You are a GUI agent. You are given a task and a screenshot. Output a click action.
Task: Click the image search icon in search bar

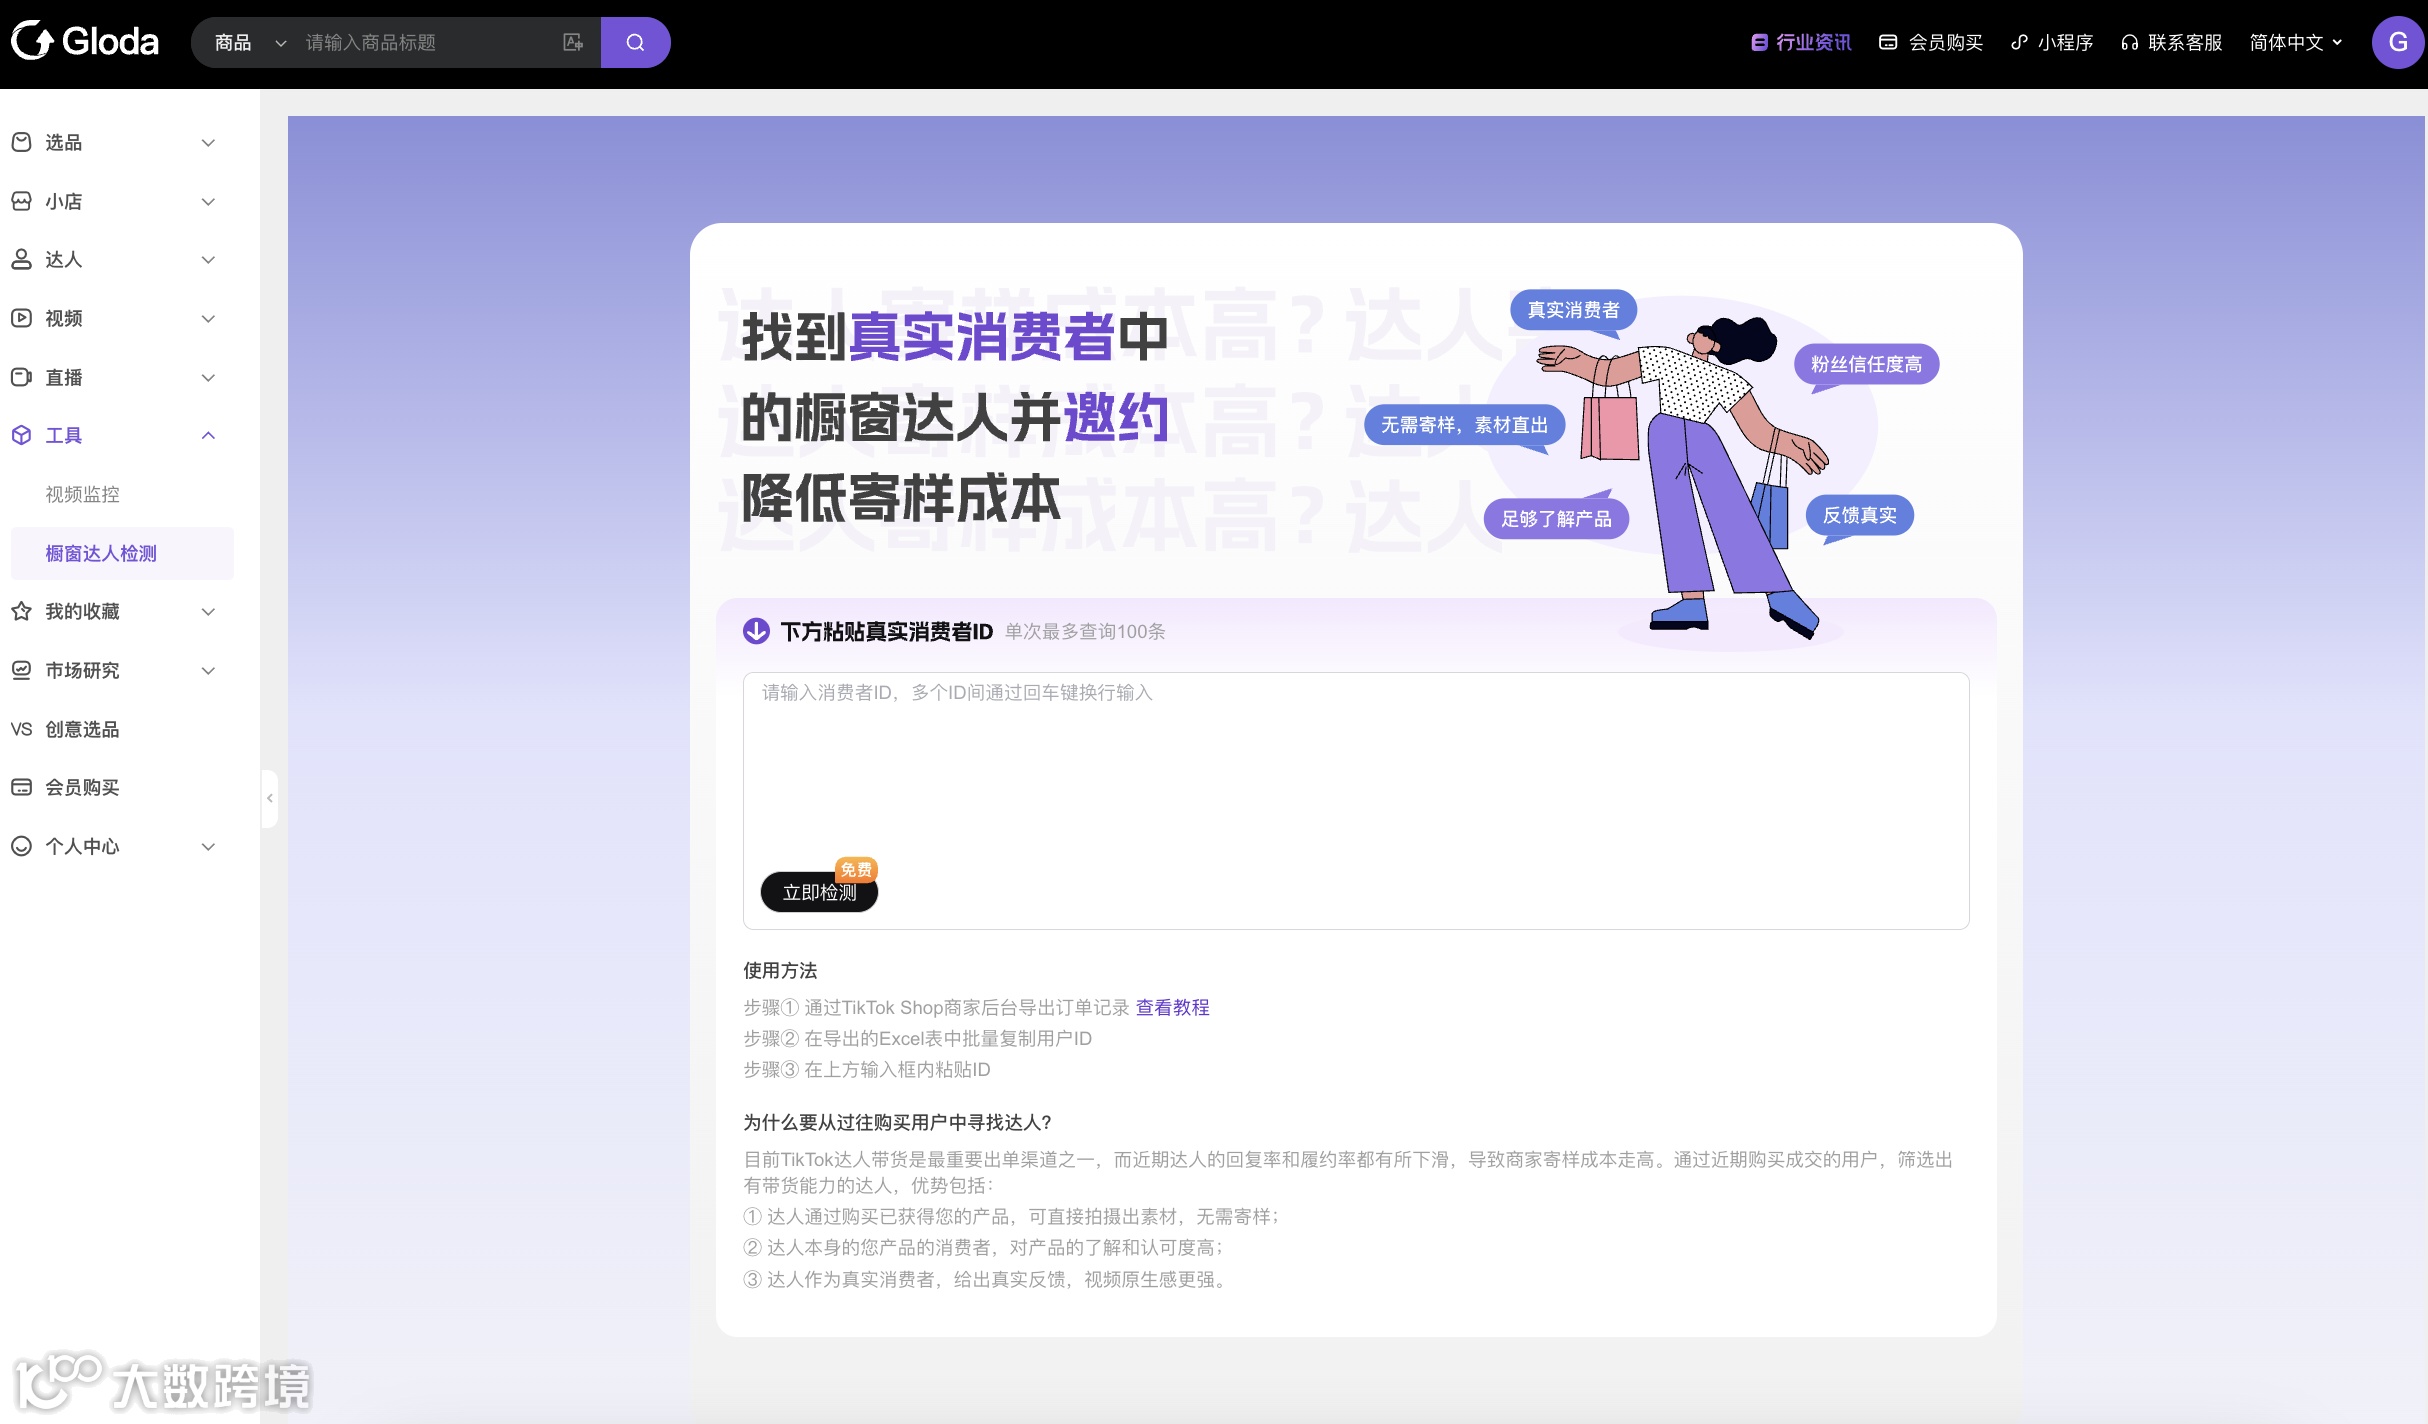[573, 42]
